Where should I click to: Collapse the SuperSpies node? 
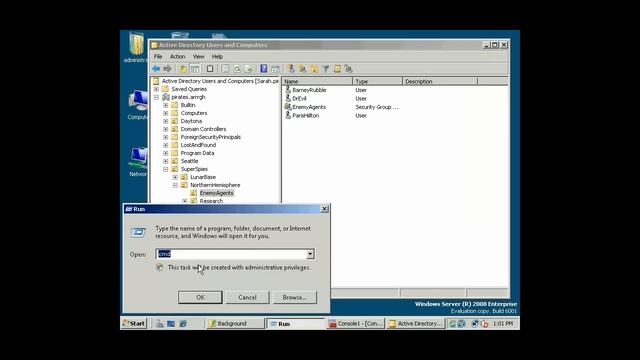pos(166,169)
